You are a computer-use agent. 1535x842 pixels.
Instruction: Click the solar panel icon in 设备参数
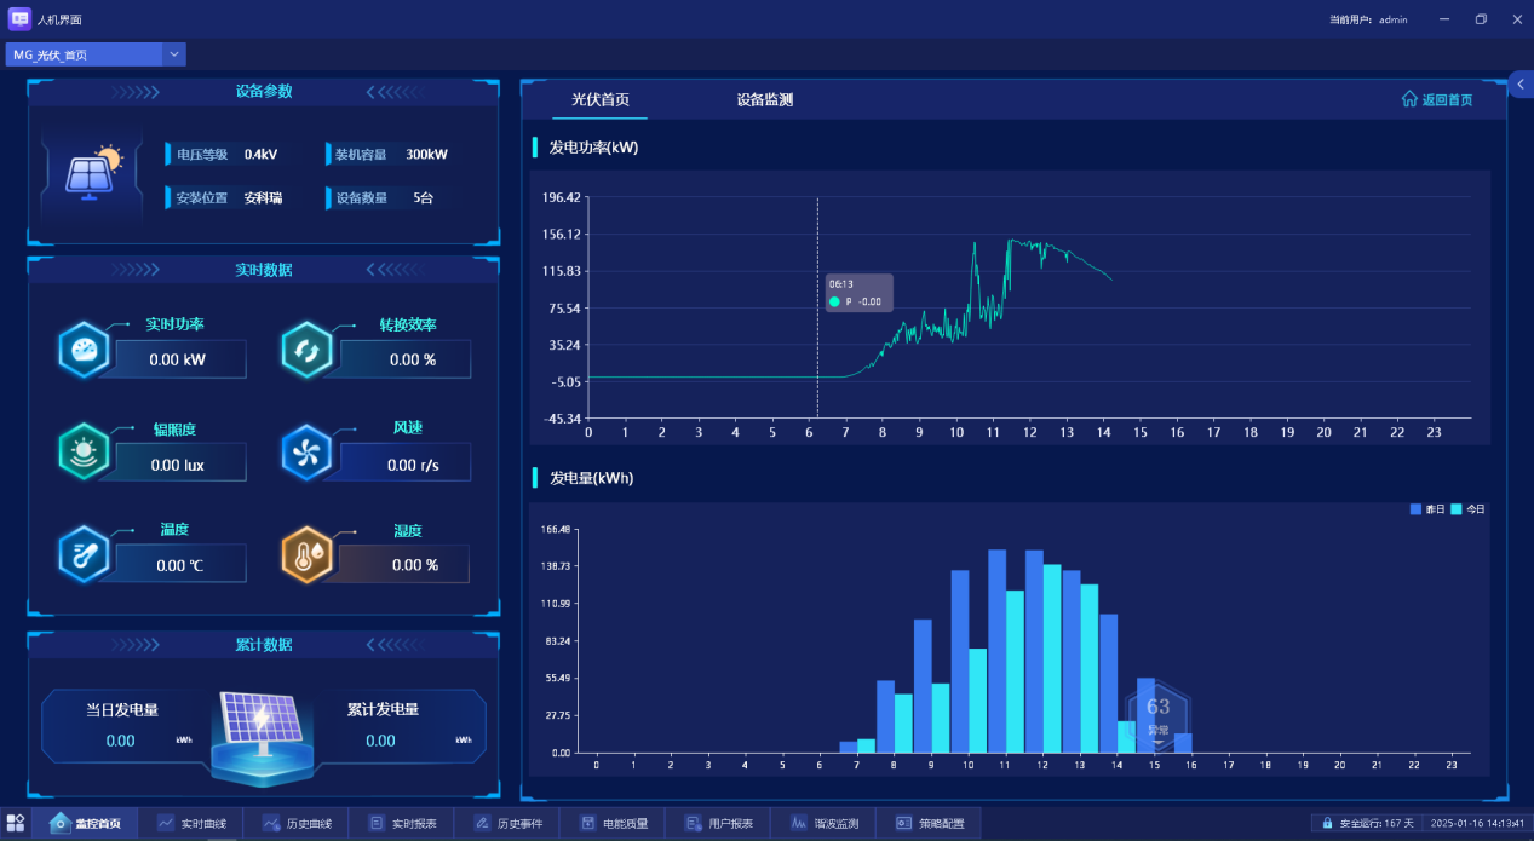[x=93, y=173]
